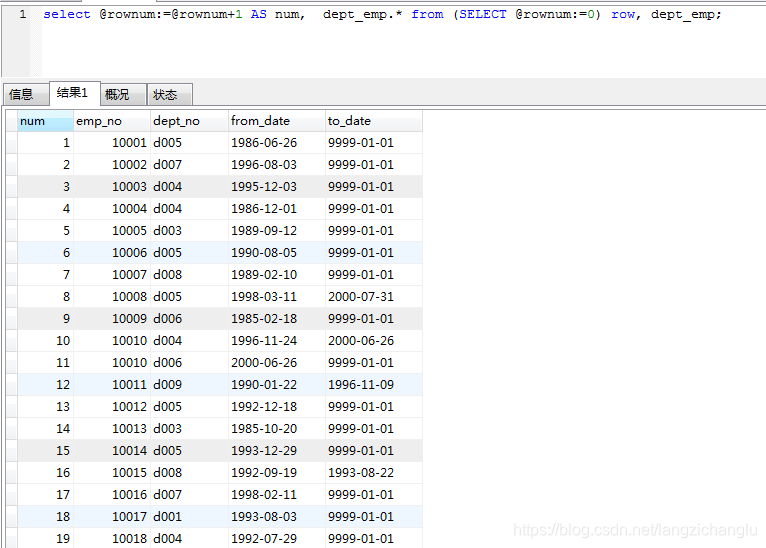766x548 pixels.
Task: Click from_date 1993-12-29
Action: (x=277, y=450)
